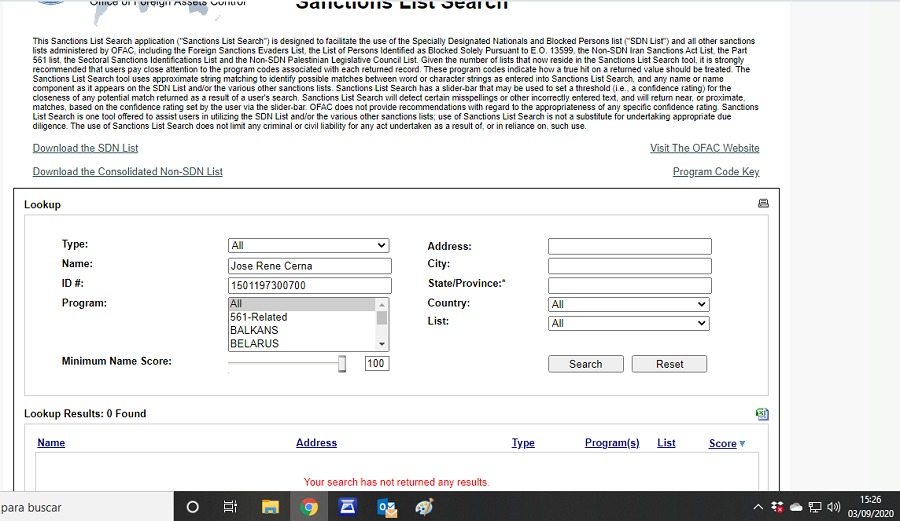Open the Download the SDN List link
Viewport: 900px width, 521px height.
(85, 148)
